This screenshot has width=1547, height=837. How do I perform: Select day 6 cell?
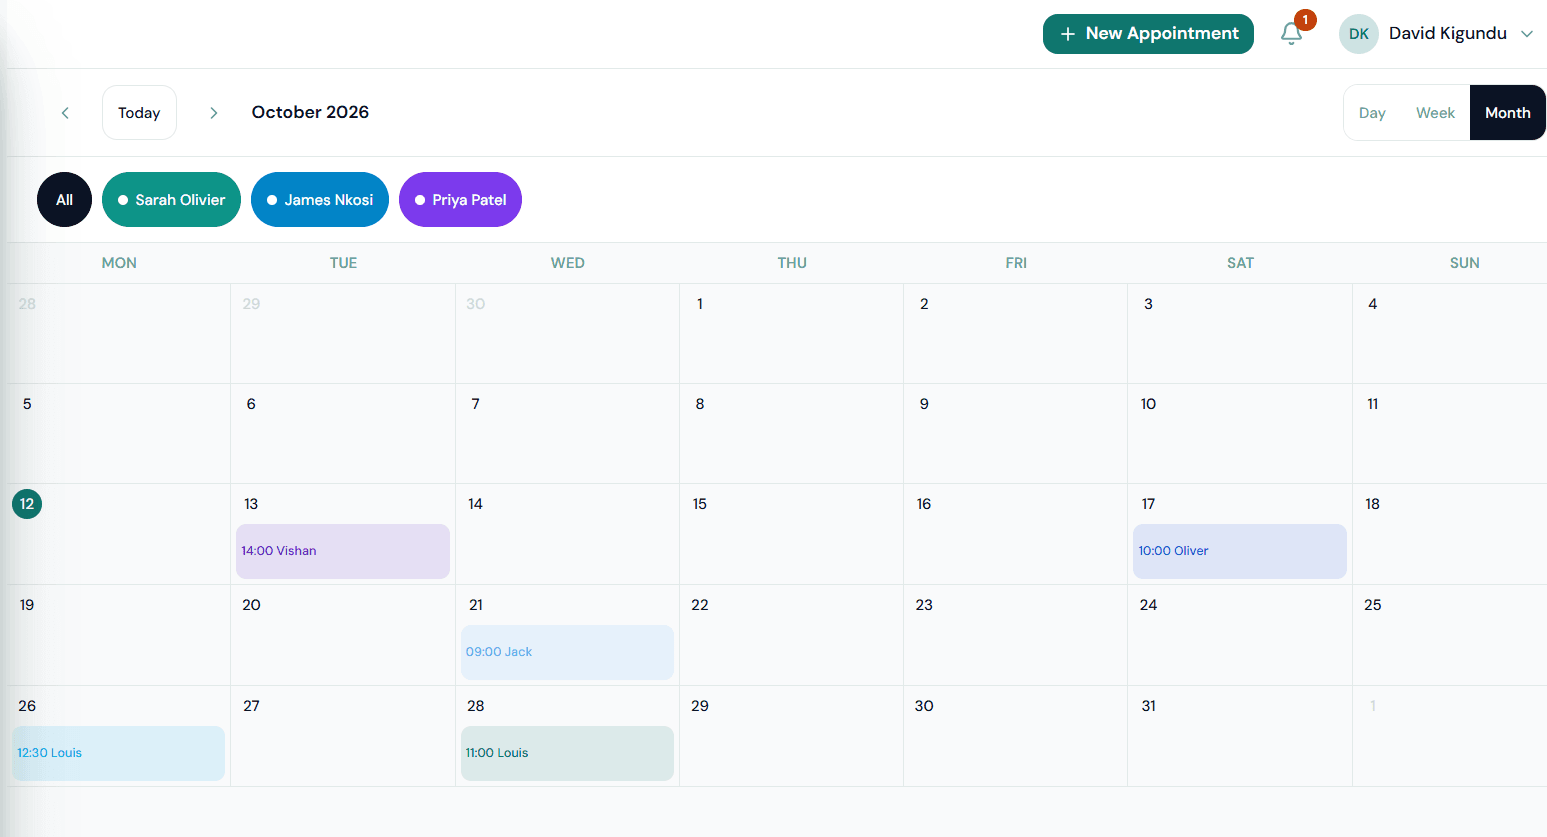[343, 434]
